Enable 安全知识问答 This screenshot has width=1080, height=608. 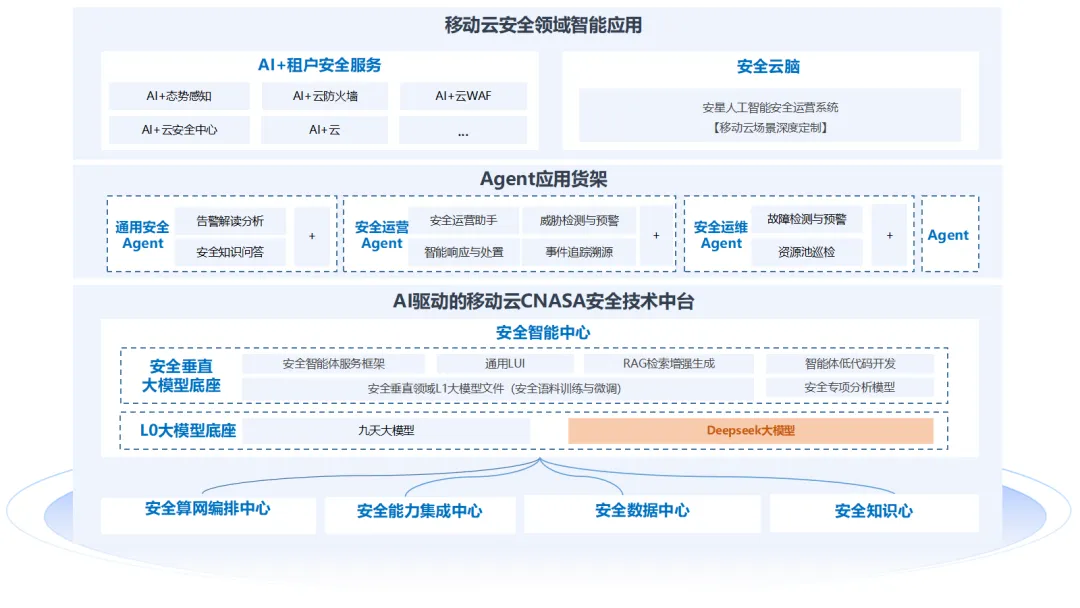pos(229,252)
